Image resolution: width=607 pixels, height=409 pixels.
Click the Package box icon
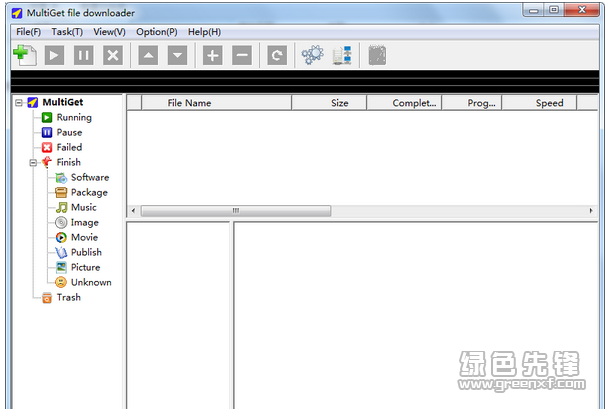tap(61, 192)
